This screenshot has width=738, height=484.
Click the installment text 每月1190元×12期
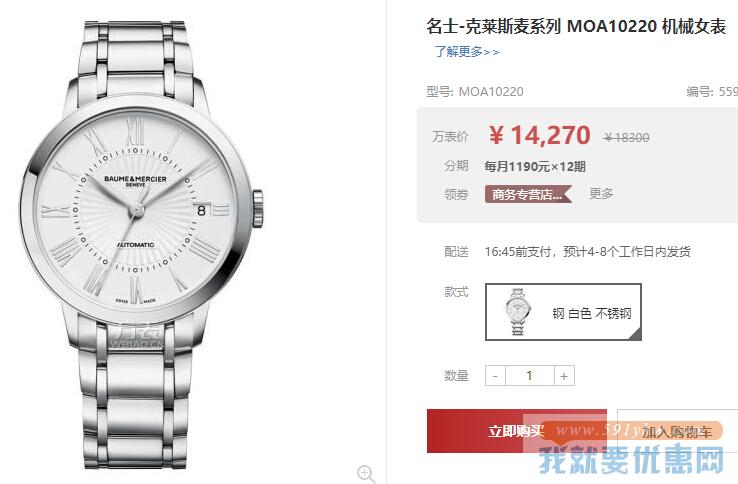535,166
